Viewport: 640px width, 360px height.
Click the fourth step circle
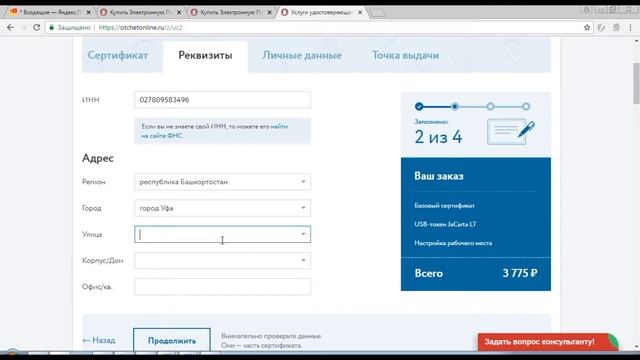526,107
